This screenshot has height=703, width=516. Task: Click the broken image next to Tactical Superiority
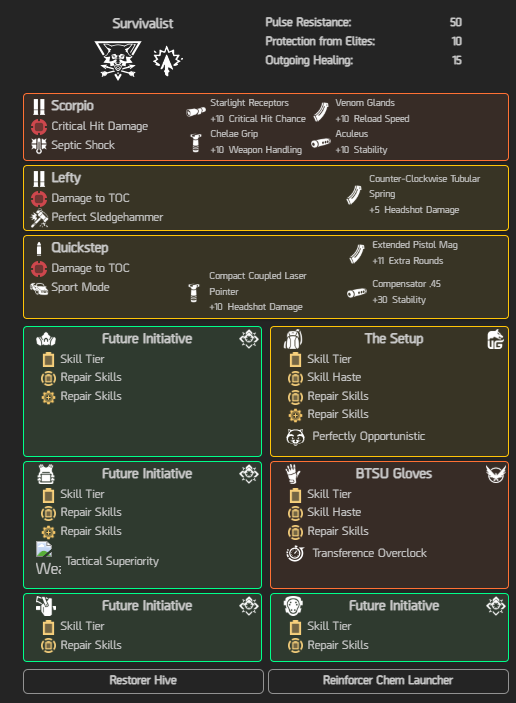point(44,549)
